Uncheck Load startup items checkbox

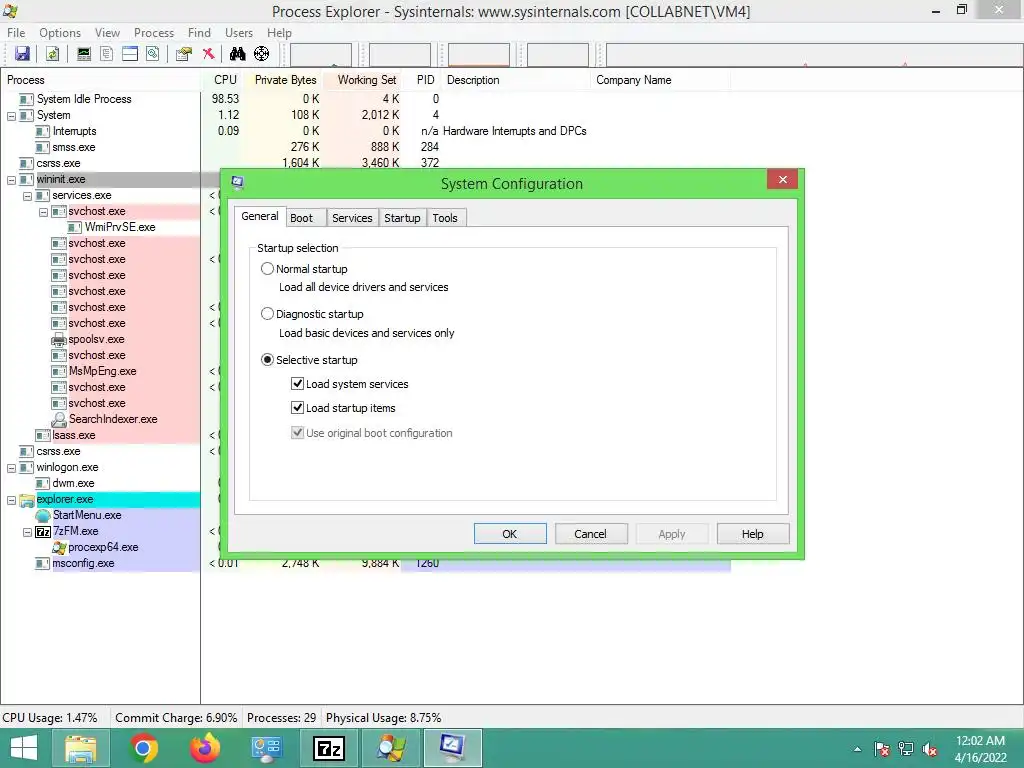point(297,408)
